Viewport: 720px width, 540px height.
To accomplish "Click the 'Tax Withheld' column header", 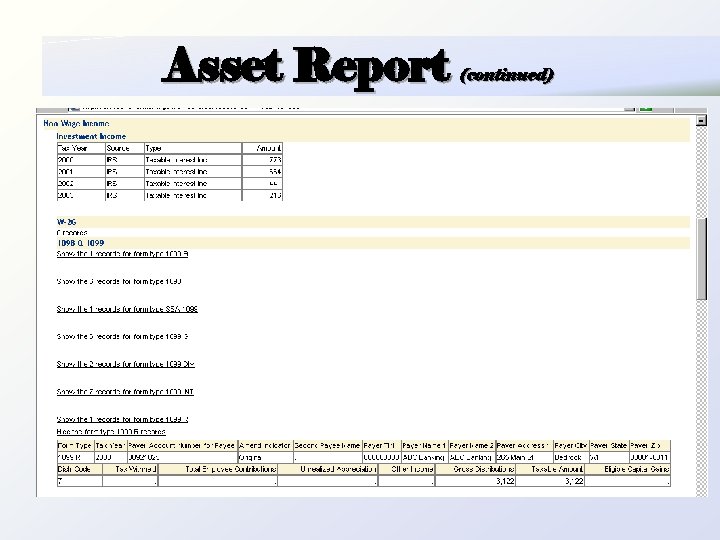I will pyautogui.click(x=130, y=469).
